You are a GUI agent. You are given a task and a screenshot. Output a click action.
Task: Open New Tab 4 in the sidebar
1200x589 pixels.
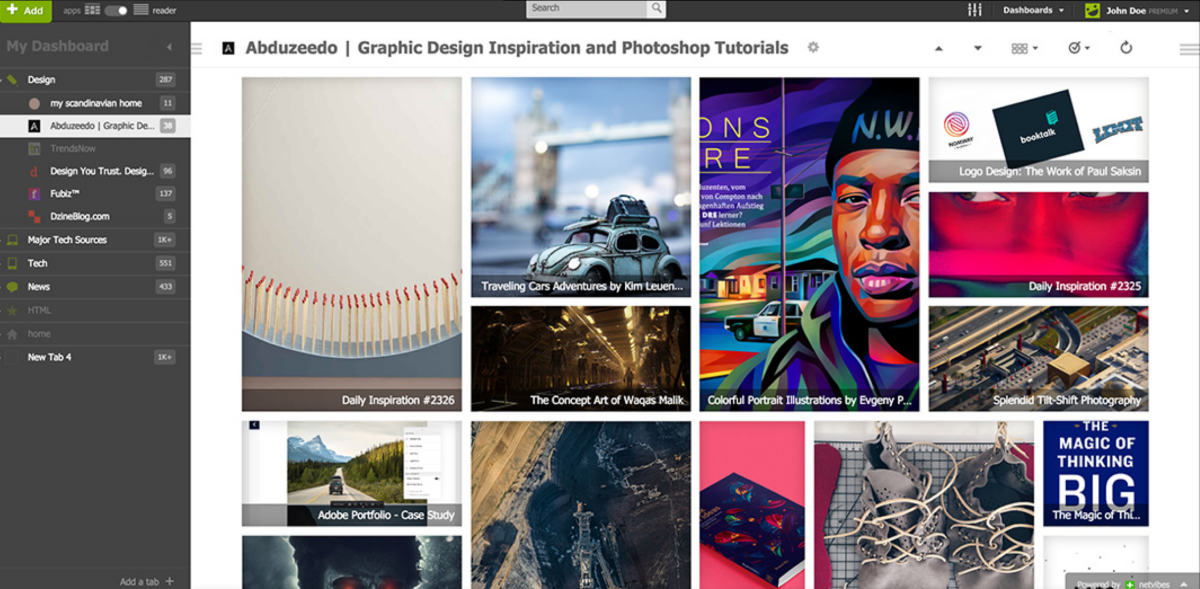coord(95,357)
